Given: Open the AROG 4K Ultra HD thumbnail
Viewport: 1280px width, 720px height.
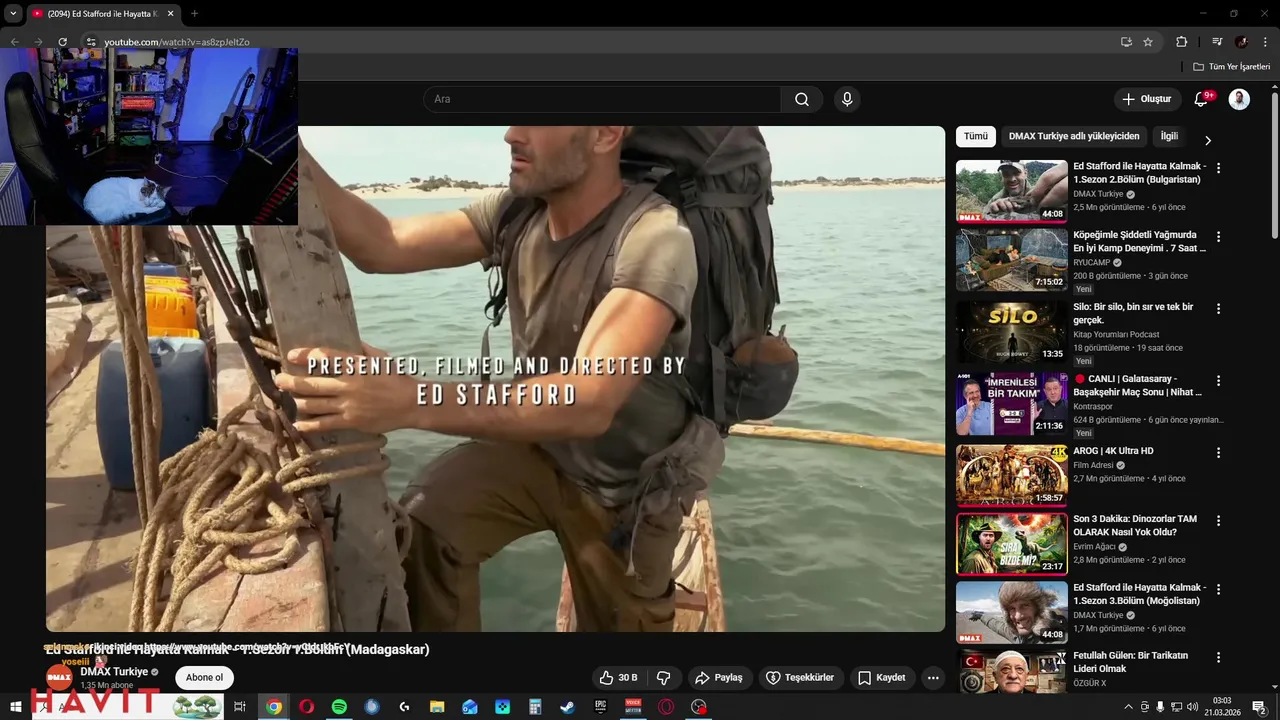Looking at the screenshot, I should pyautogui.click(x=1011, y=476).
